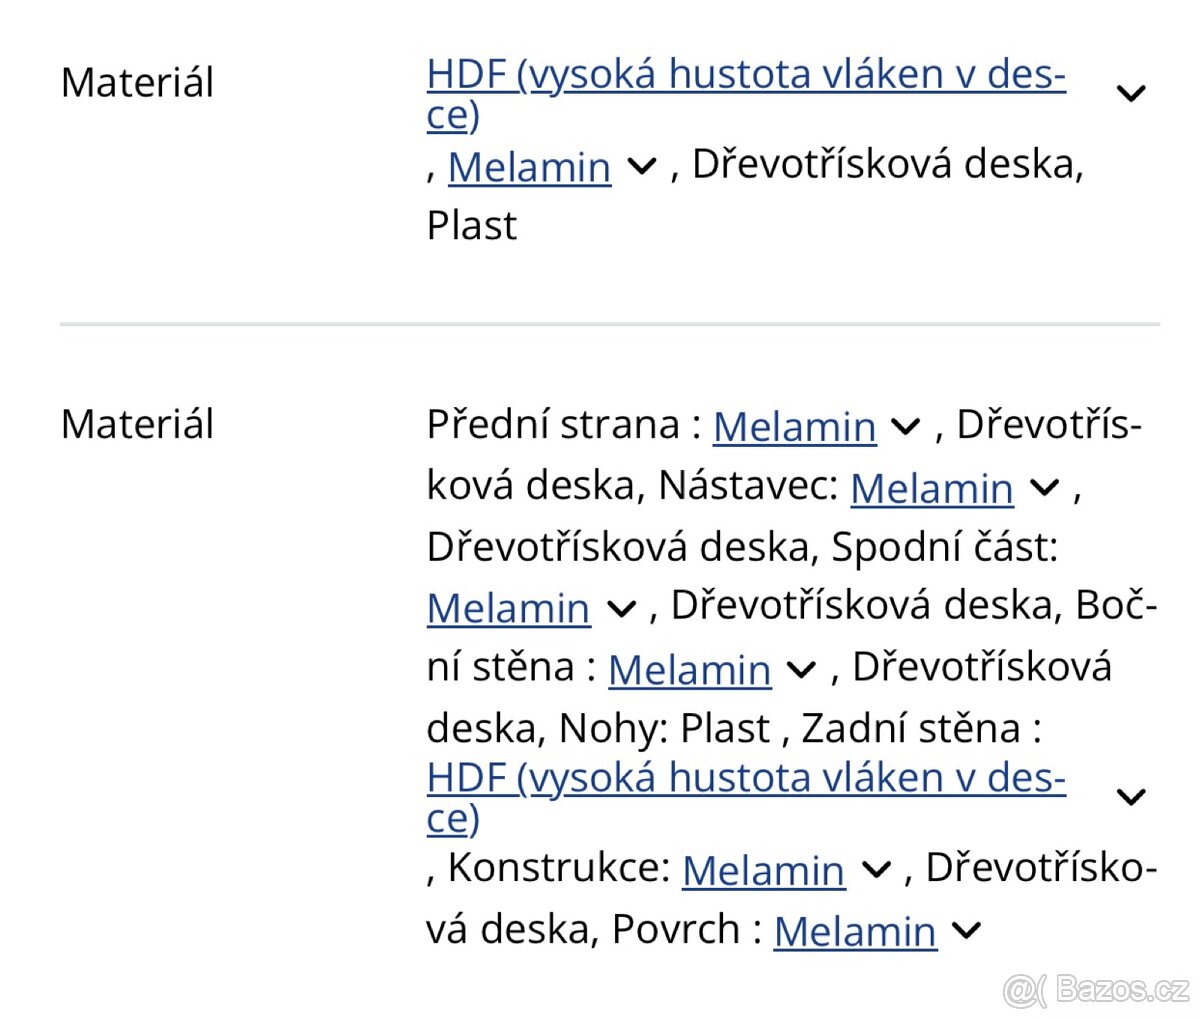Viewport: 1200px width, 1019px height.
Task: Click the Melamin link in the first Materiál row
Action: pyautogui.click(x=529, y=167)
